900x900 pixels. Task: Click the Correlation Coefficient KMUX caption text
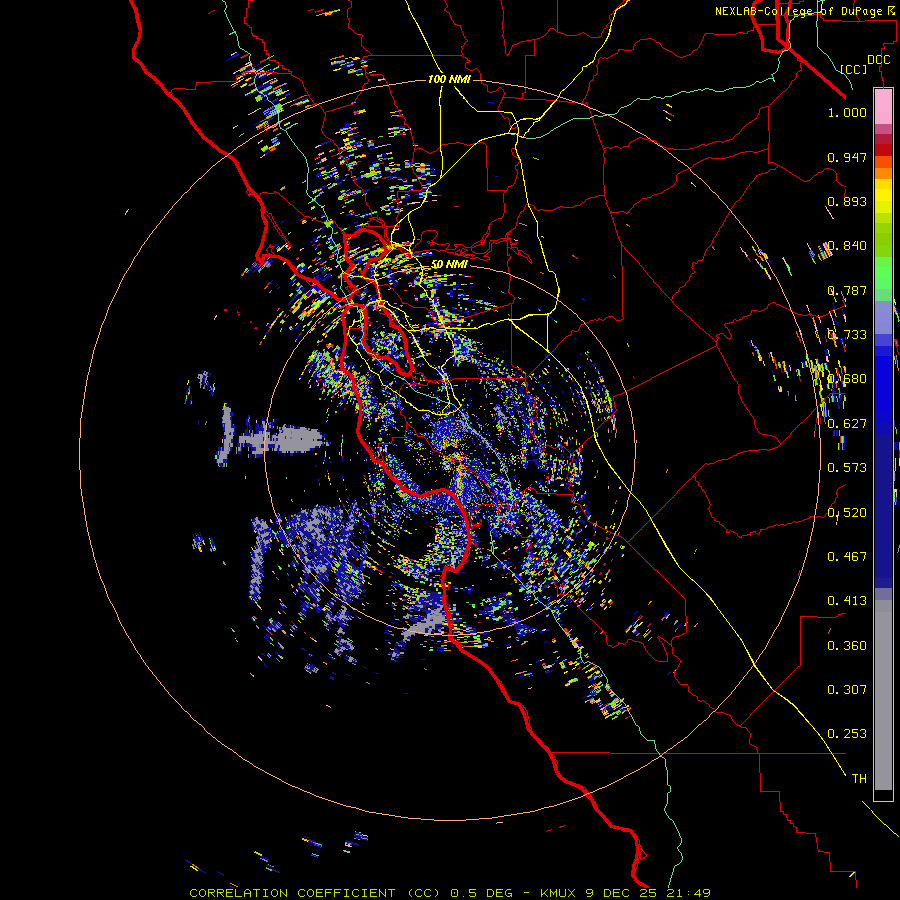[x=450, y=893]
